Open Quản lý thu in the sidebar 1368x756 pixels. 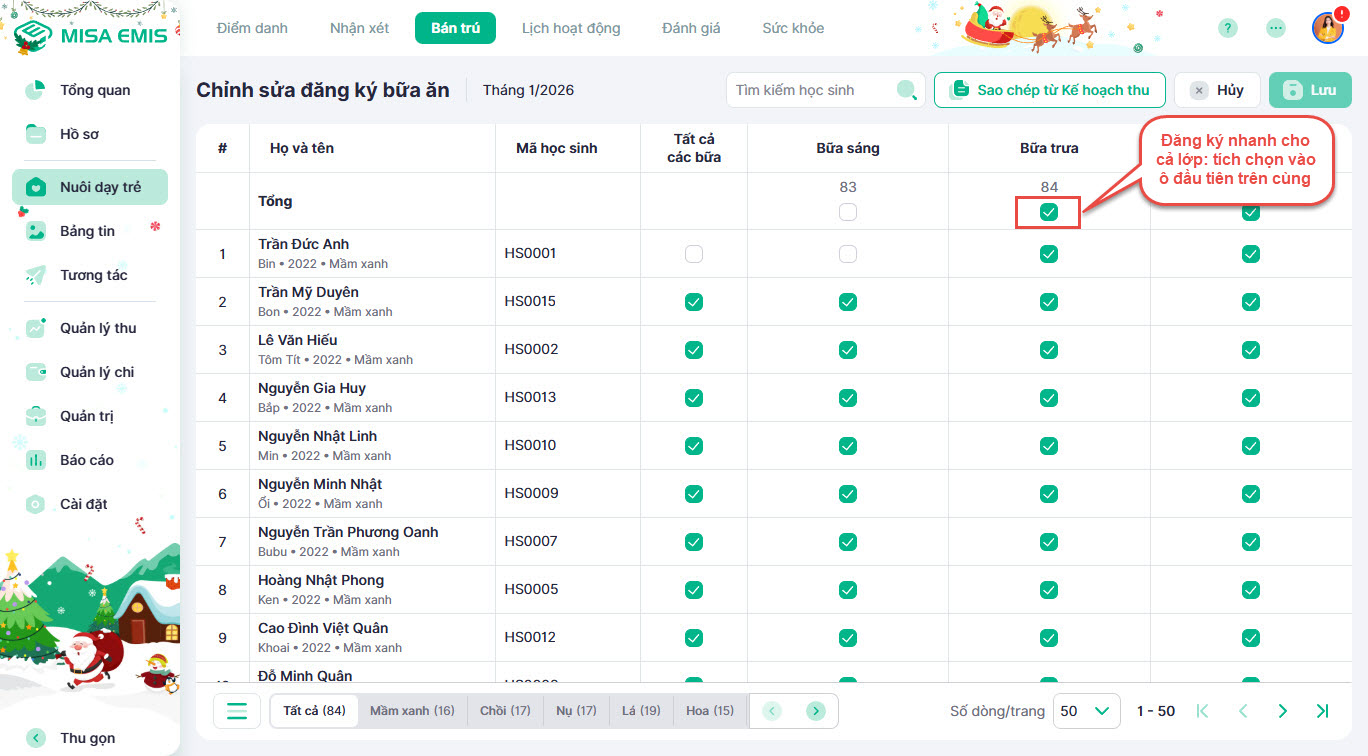(97, 328)
